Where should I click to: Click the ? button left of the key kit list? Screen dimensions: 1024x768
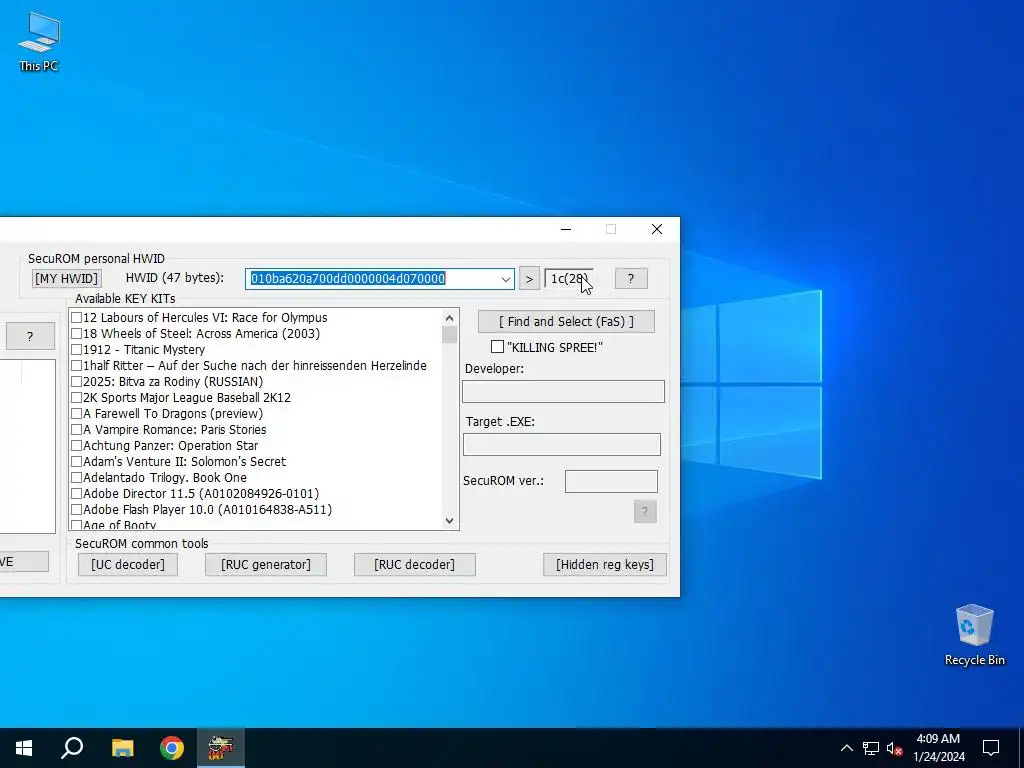tap(30, 336)
